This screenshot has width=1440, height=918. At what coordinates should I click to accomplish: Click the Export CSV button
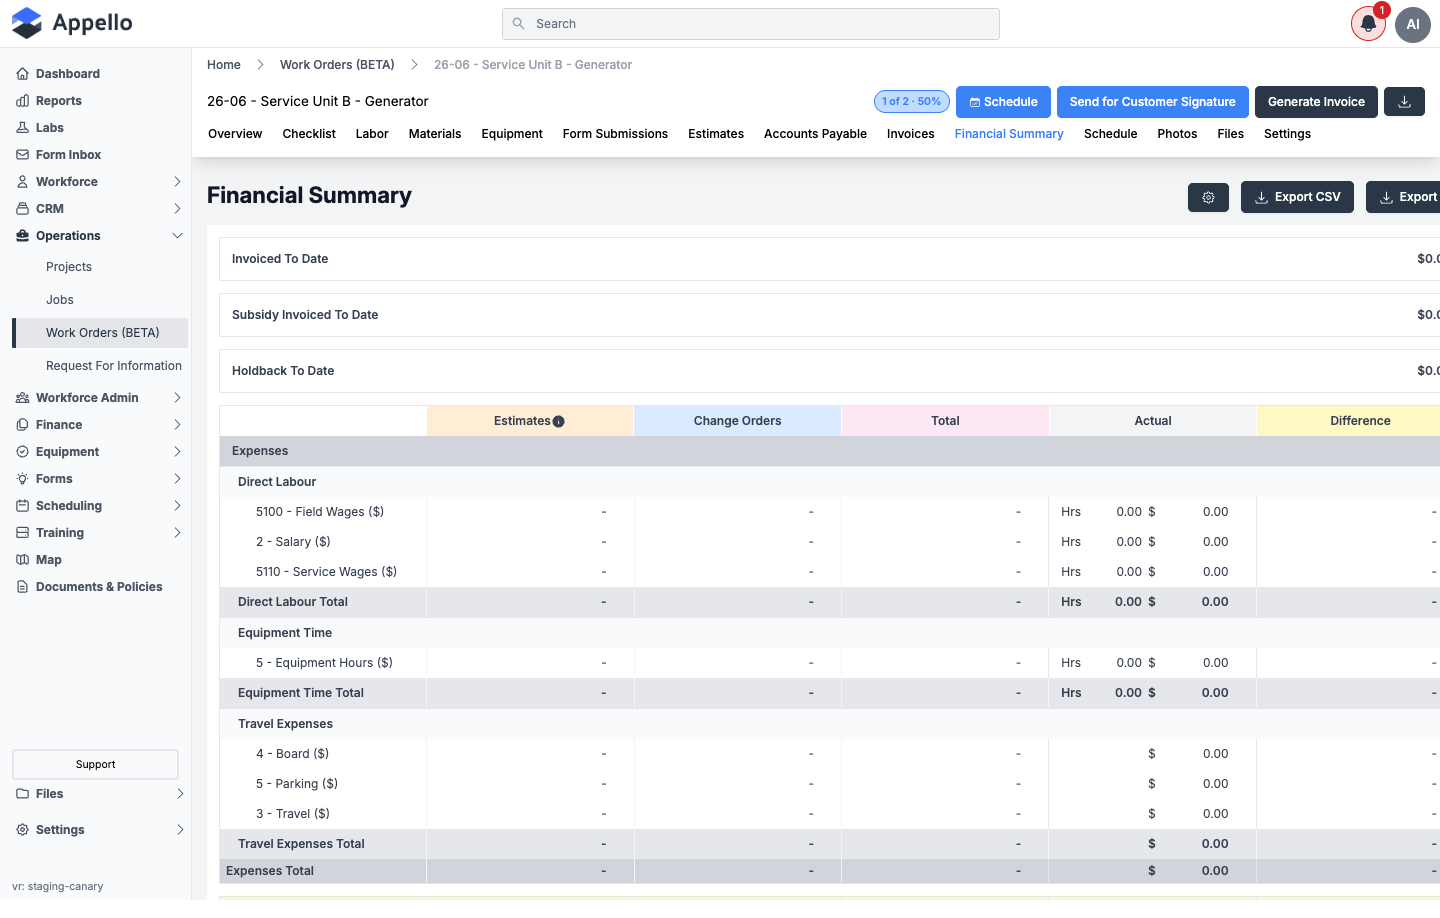click(x=1297, y=197)
